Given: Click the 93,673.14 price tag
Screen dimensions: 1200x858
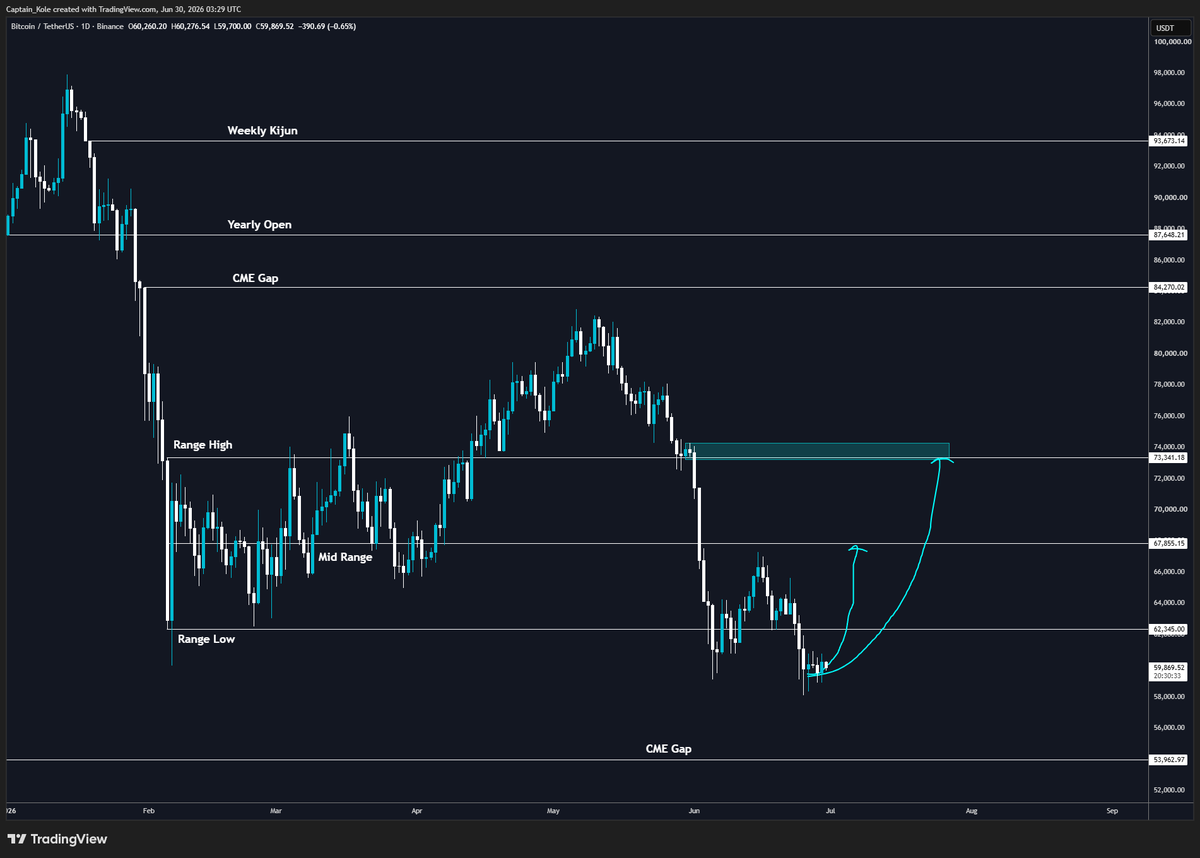Looking at the screenshot, I should point(1168,141).
